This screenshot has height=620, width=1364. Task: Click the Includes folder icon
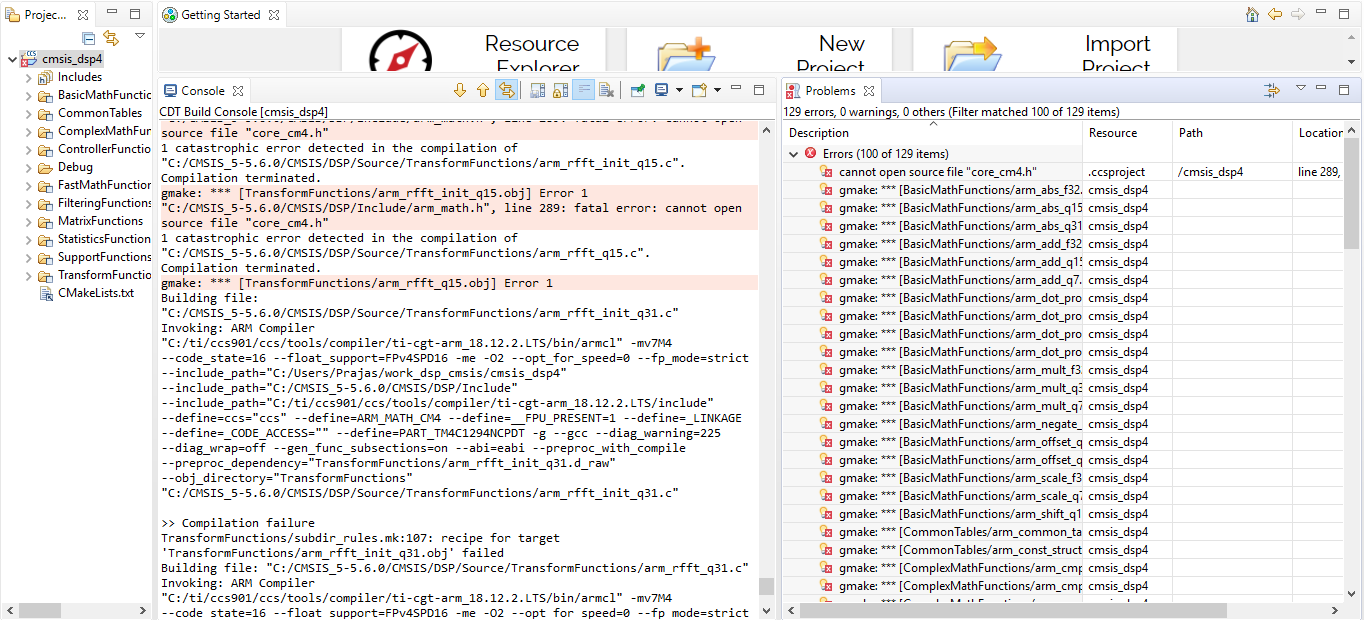(x=45, y=77)
